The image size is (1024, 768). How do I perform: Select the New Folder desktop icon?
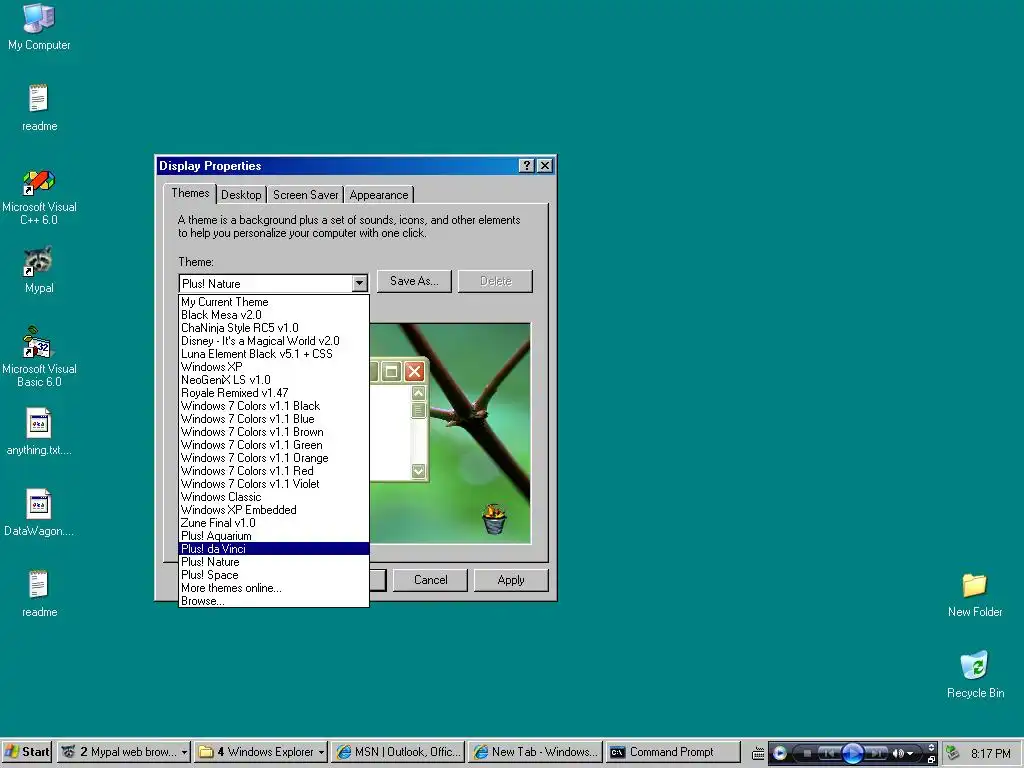[975, 595]
